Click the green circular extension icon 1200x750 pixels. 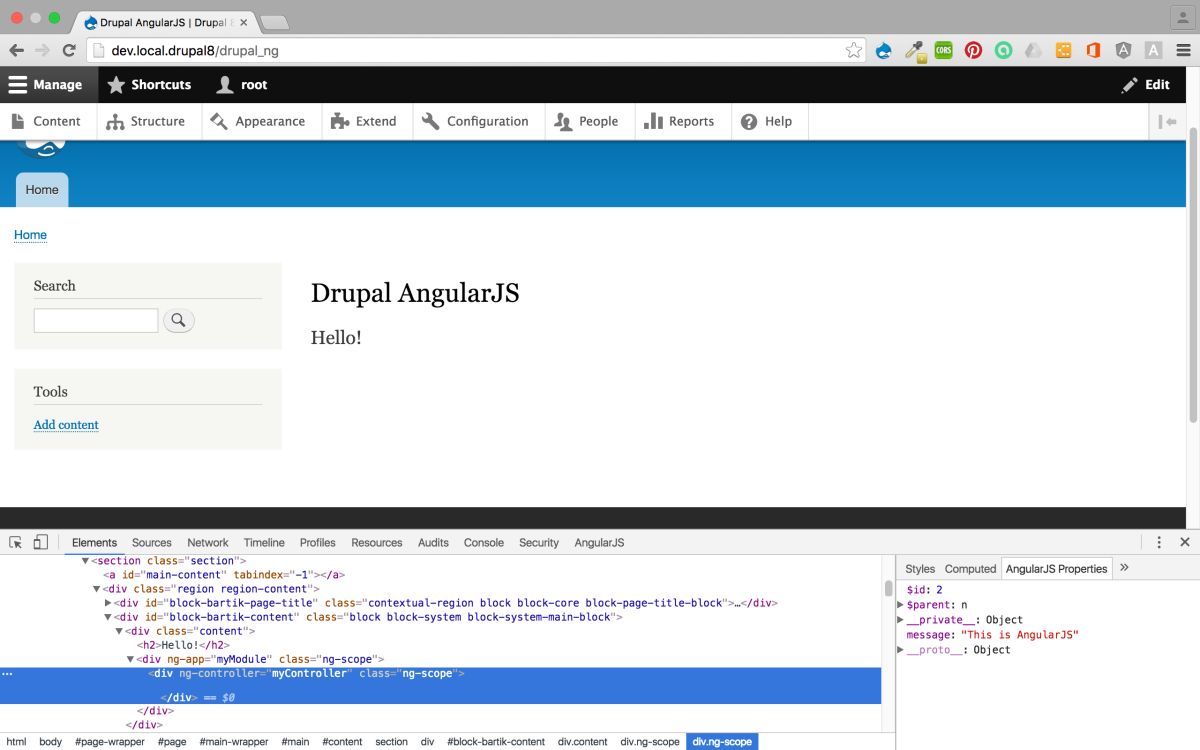click(1003, 50)
